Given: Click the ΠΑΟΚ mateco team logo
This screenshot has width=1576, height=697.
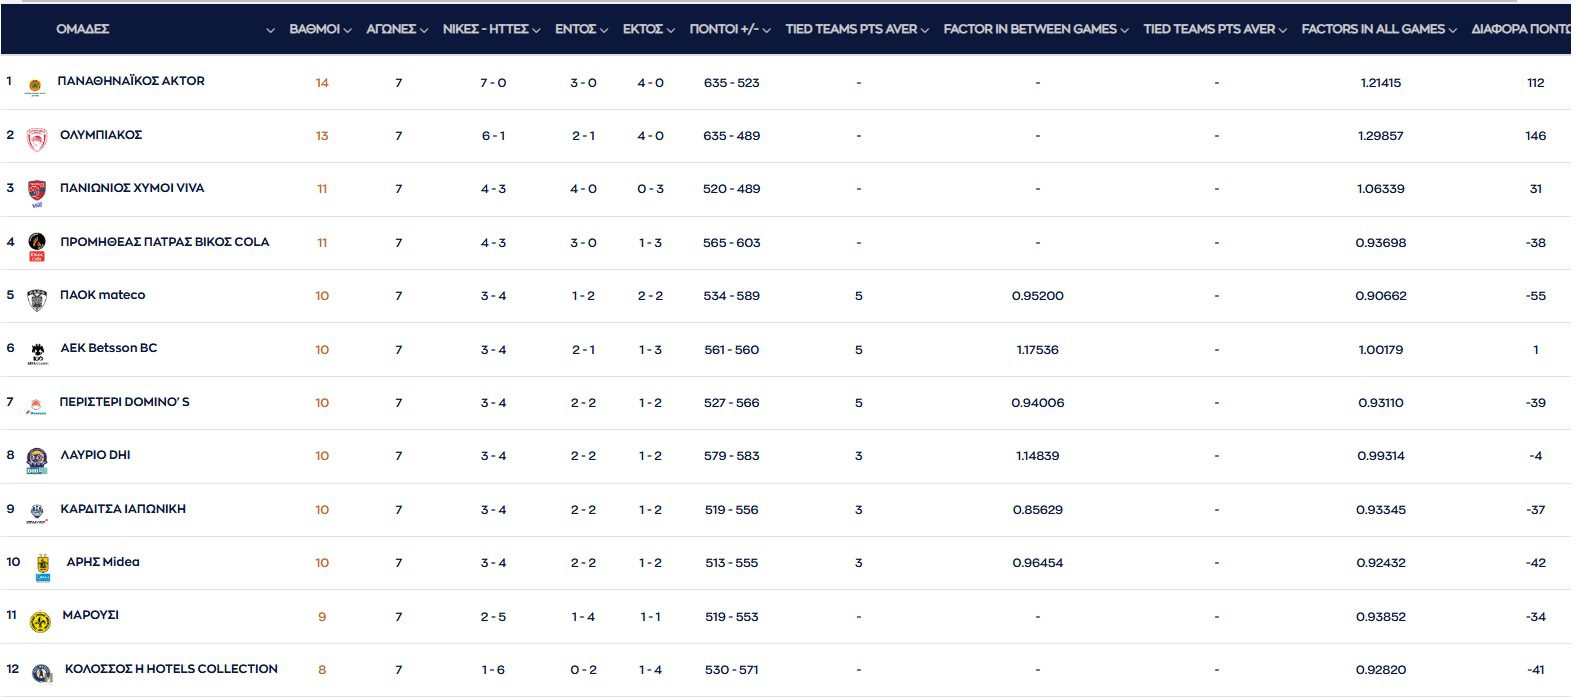Looking at the screenshot, I should (37, 299).
